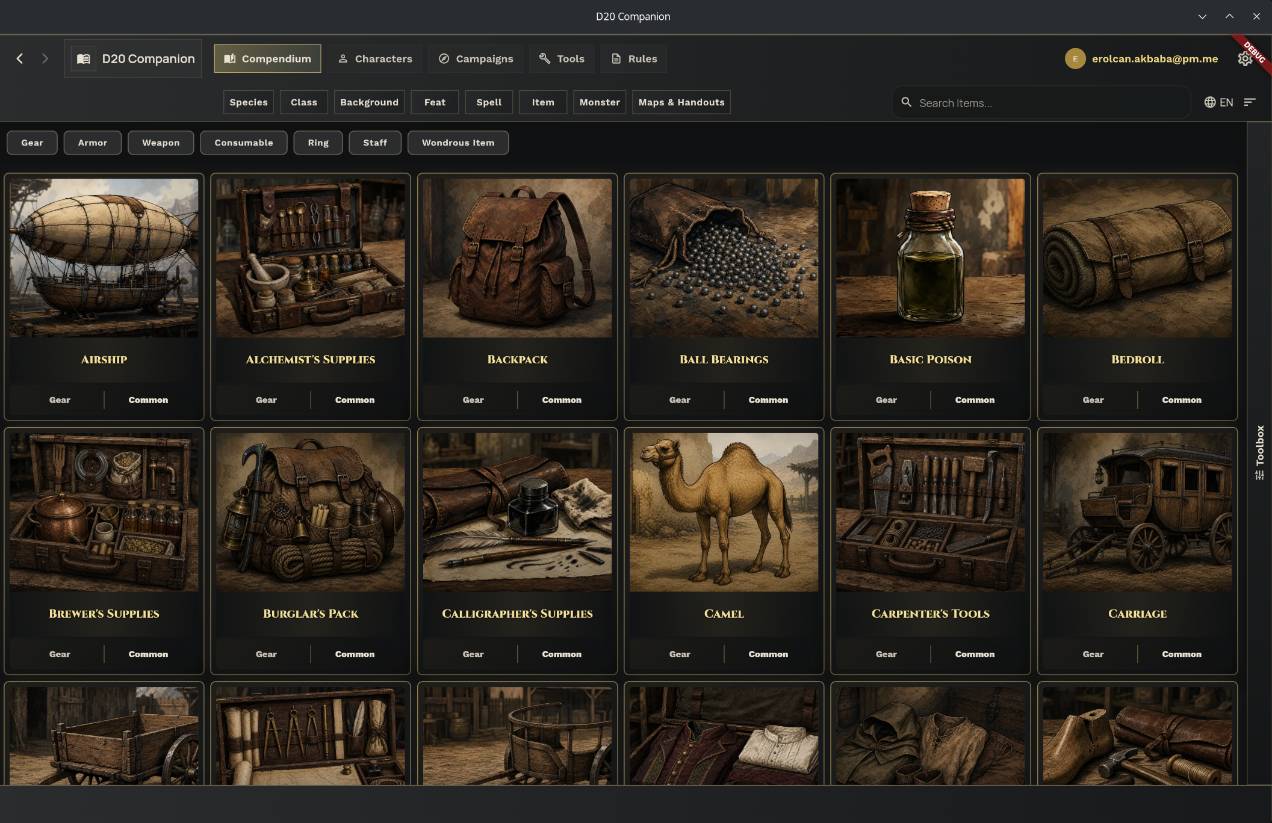Open the Class category
The height and width of the screenshot is (823, 1272).
304,102
